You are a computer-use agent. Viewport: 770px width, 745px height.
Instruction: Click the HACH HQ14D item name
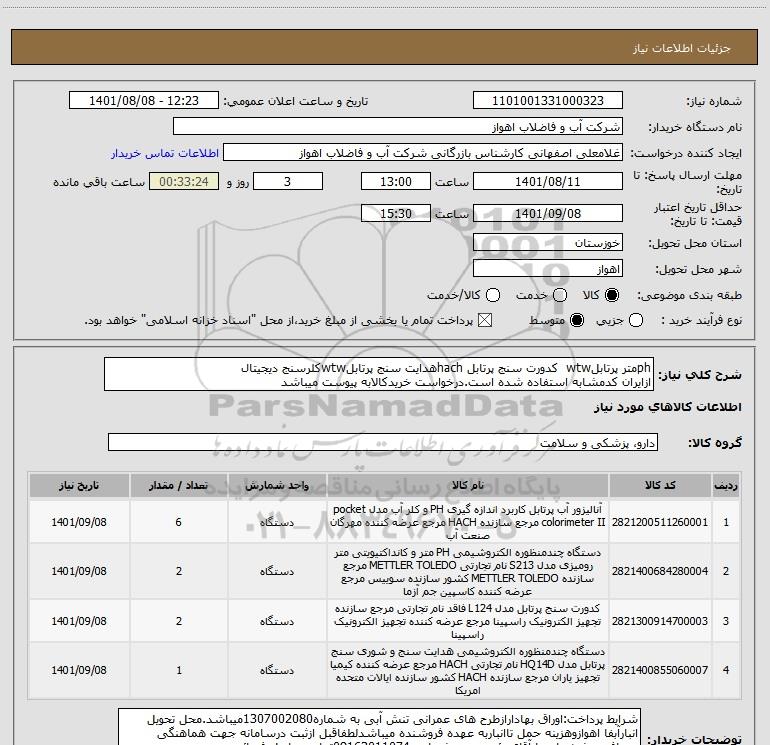point(468,670)
